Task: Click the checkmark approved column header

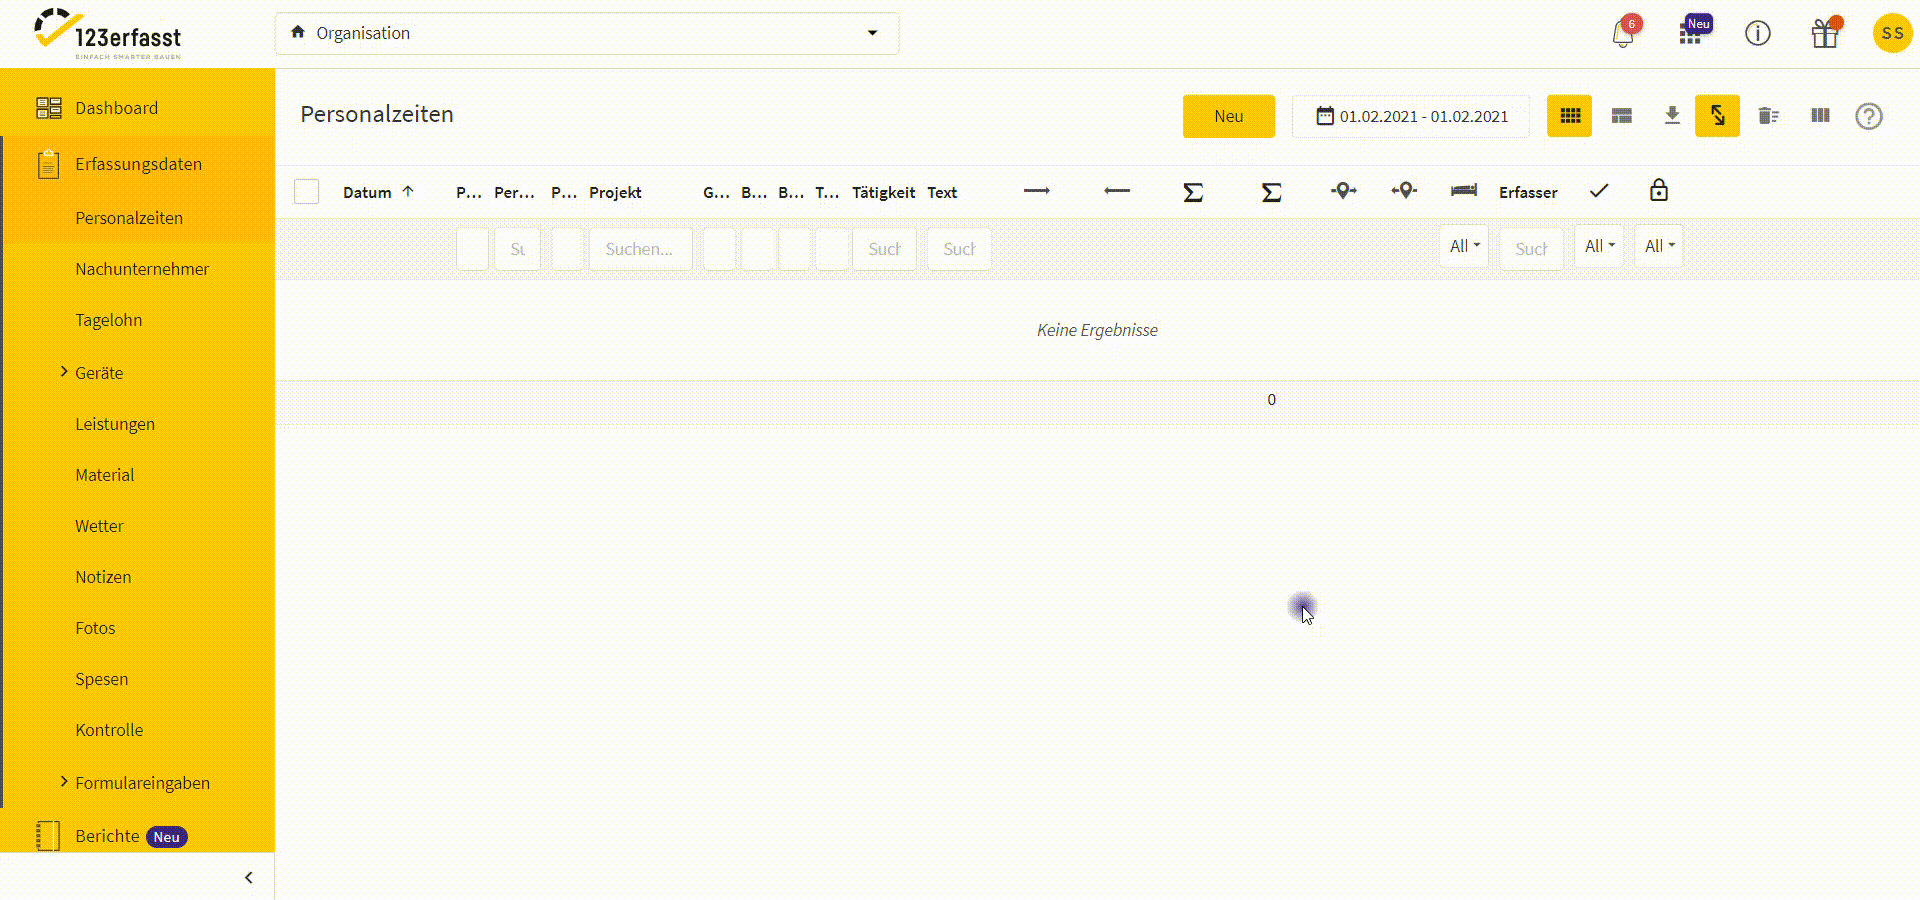Action: (x=1599, y=190)
